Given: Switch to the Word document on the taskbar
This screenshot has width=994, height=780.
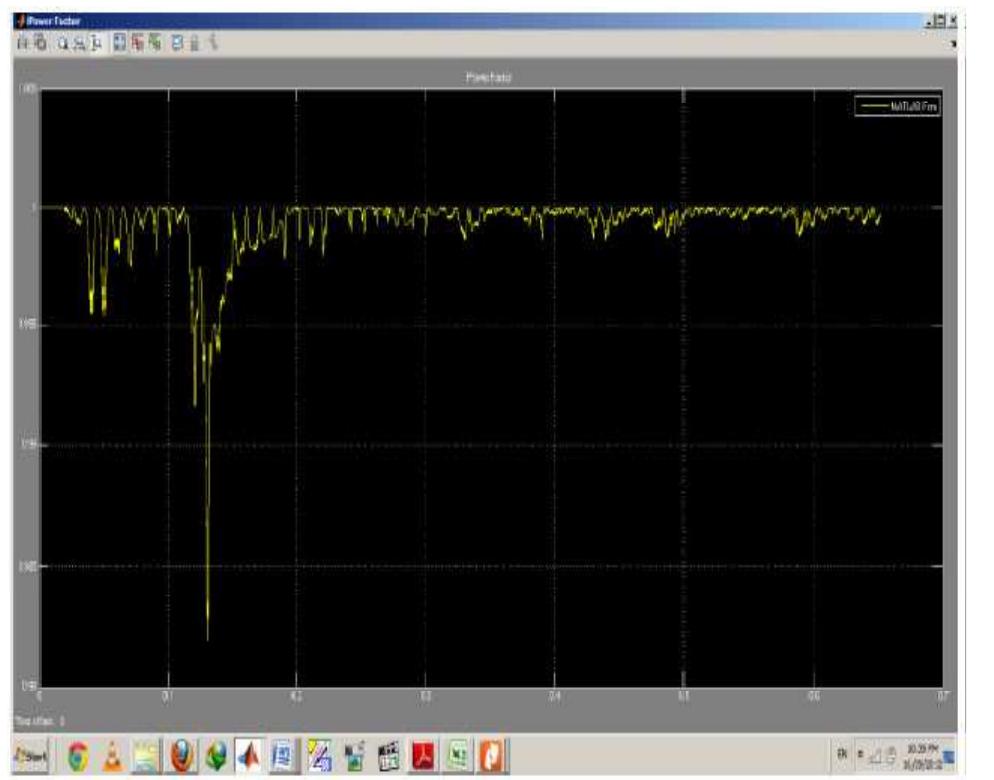Looking at the screenshot, I should 283,756.
